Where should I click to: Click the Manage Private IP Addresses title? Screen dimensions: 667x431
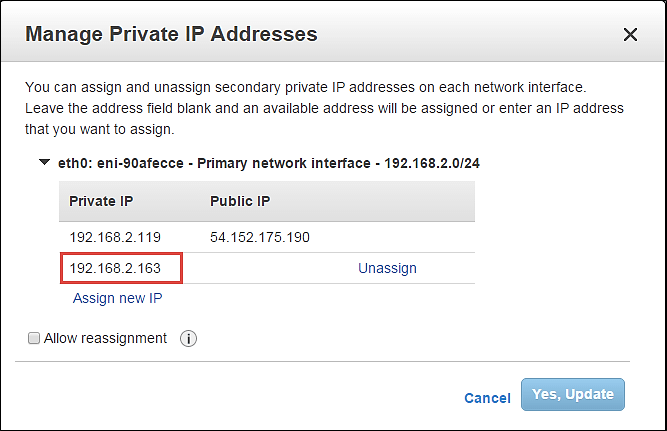(x=171, y=34)
